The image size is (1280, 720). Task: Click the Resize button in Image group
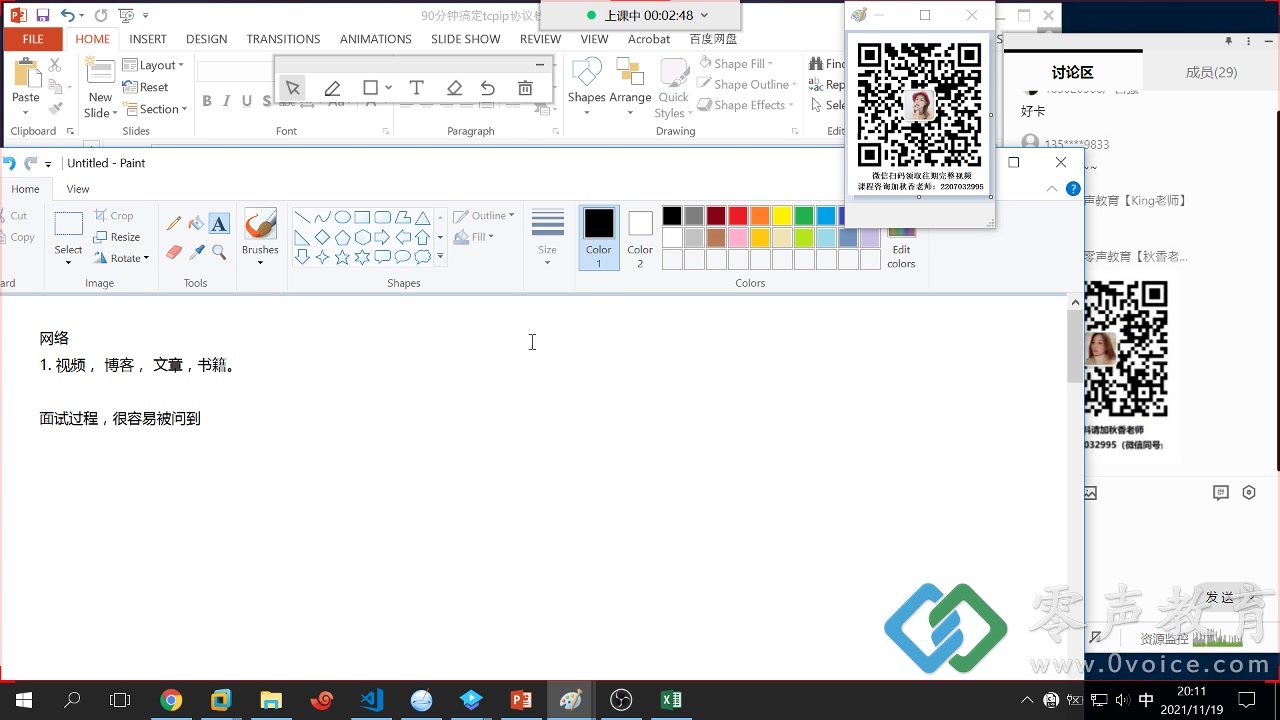click(117, 237)
